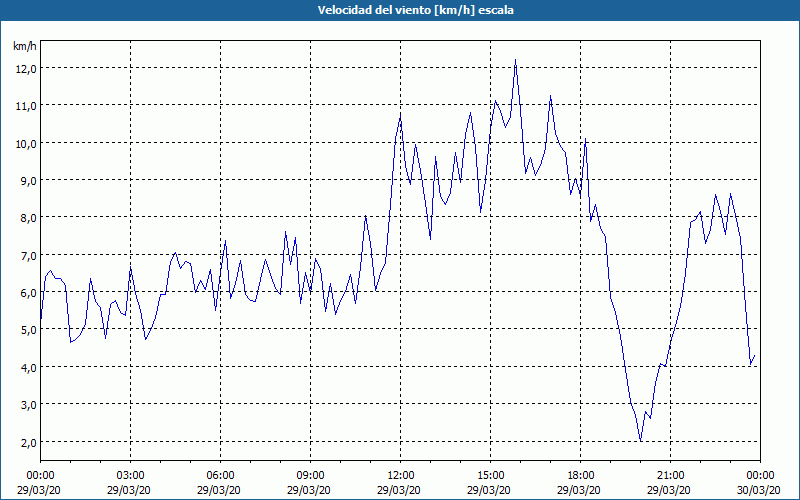This screenshot has height=500, width=800.
Task: Click the 15:00 time axis label
Action: click(x=490, y=476)
